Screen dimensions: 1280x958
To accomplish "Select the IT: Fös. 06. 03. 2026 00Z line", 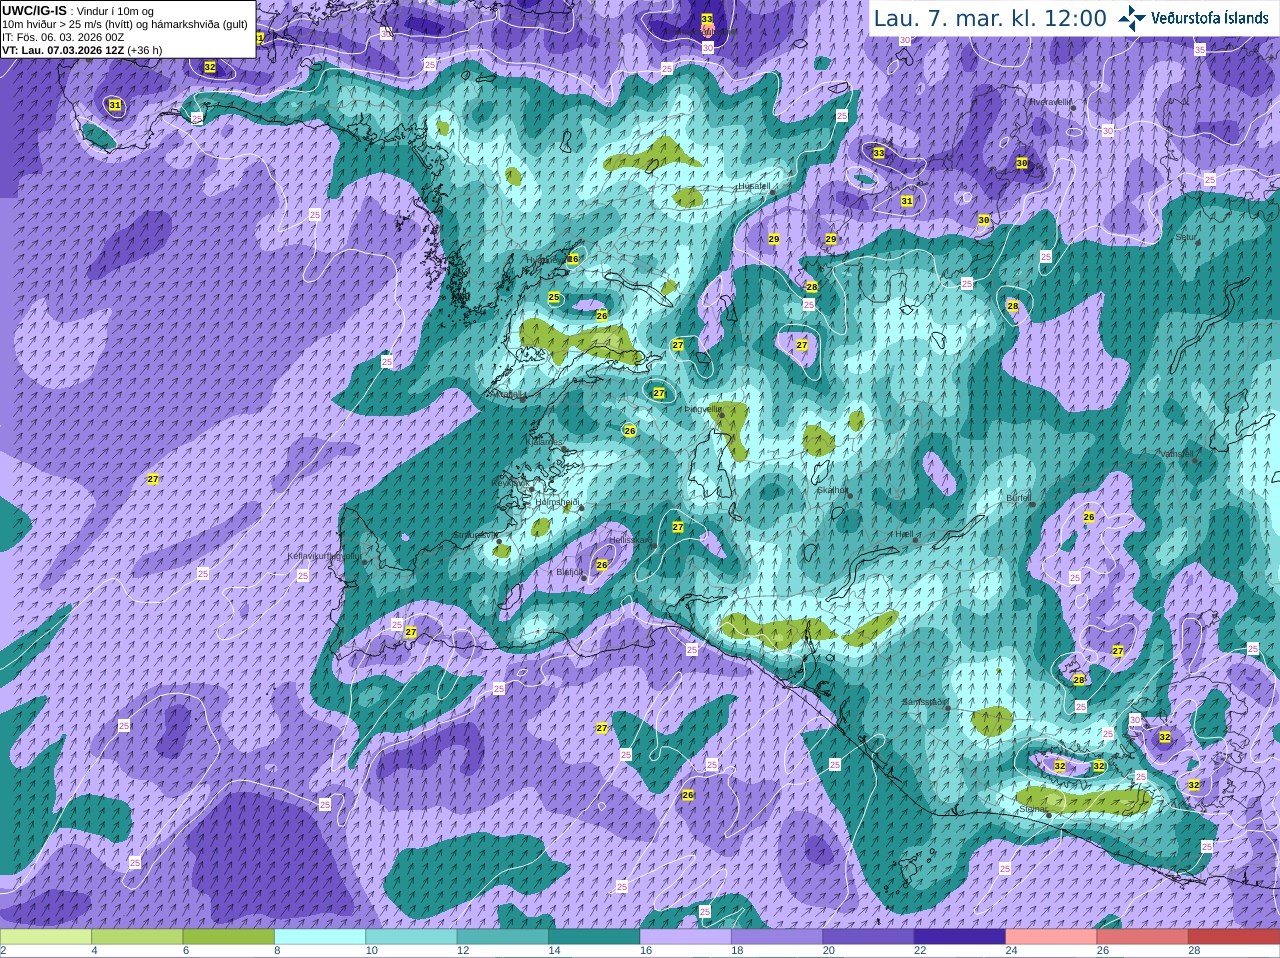I will point(63,37).
